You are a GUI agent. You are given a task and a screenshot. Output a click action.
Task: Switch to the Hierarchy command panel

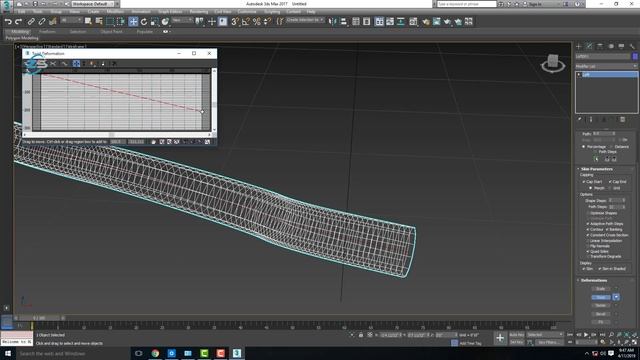coord(600,46)
